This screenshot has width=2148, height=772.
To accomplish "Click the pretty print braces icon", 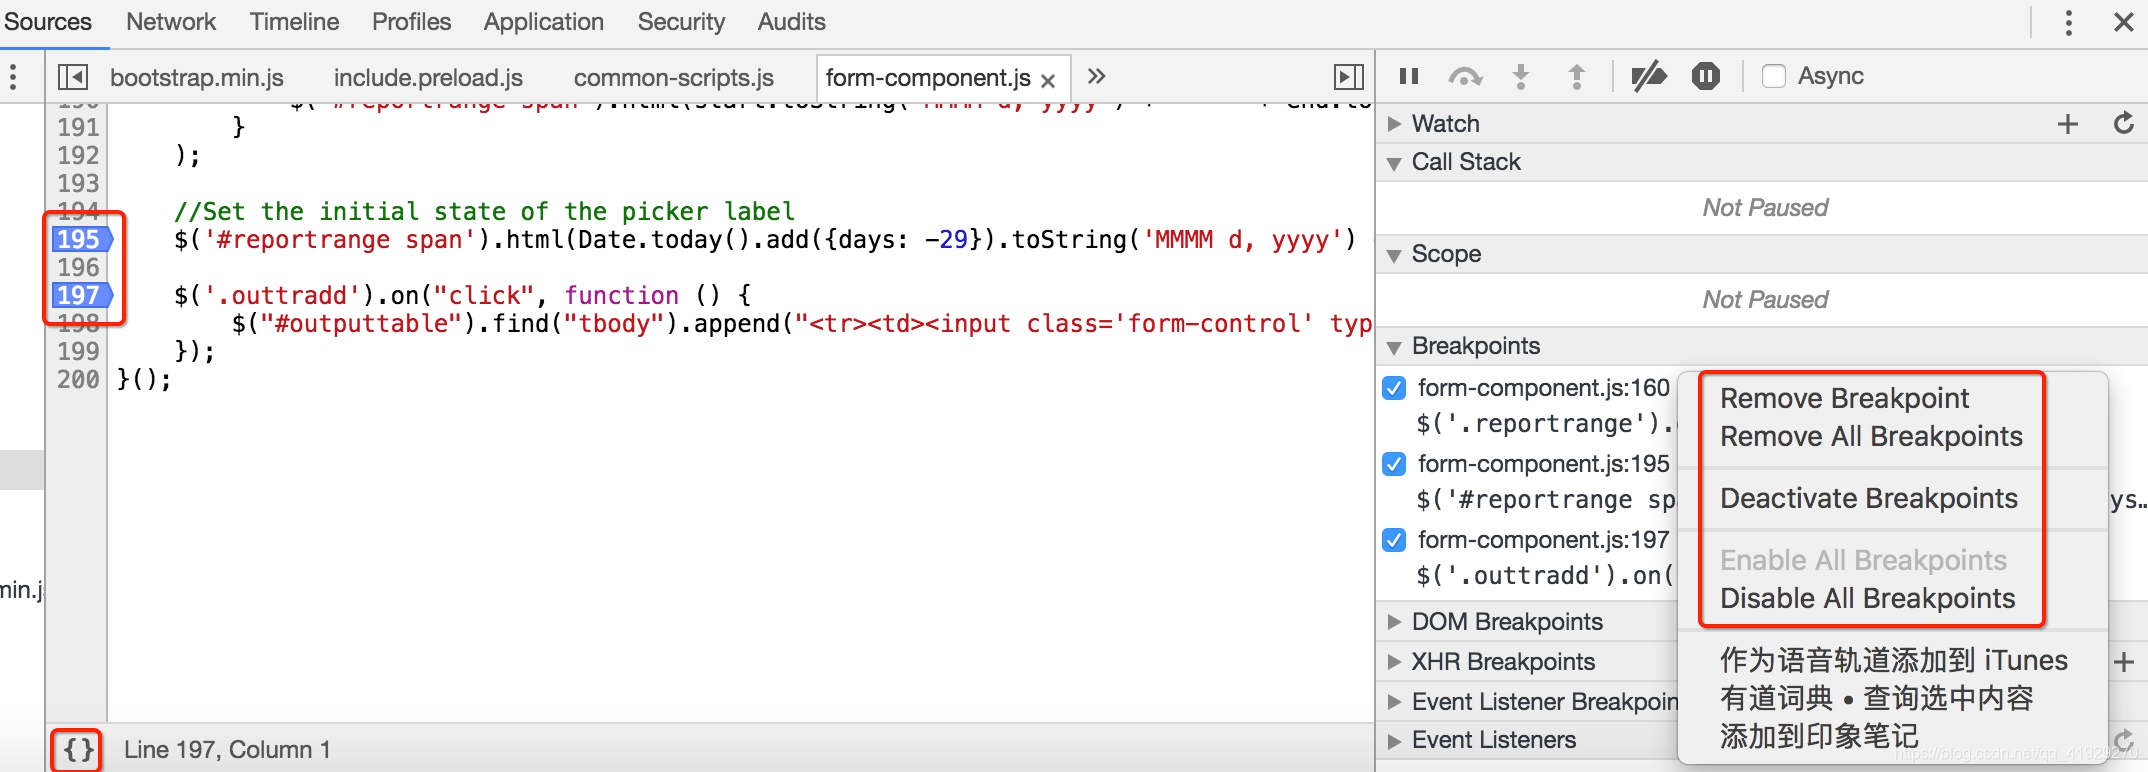I will tap(78, 750).
